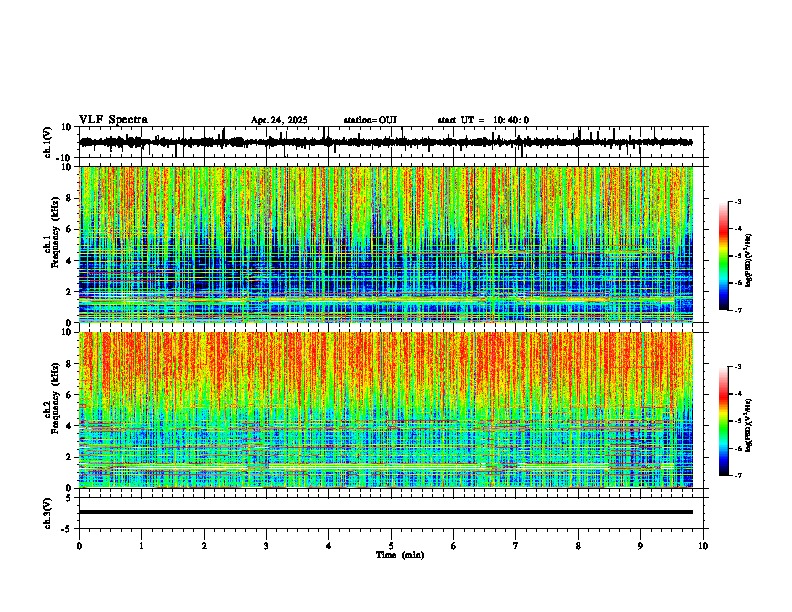Select the "start UT = 10:40:0" text
This screenshot has width=792, height=612.
483,120
